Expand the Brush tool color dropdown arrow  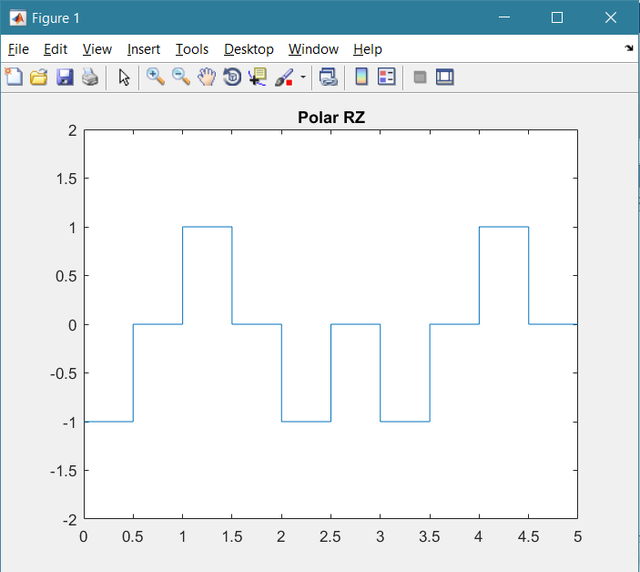point(303,77)
